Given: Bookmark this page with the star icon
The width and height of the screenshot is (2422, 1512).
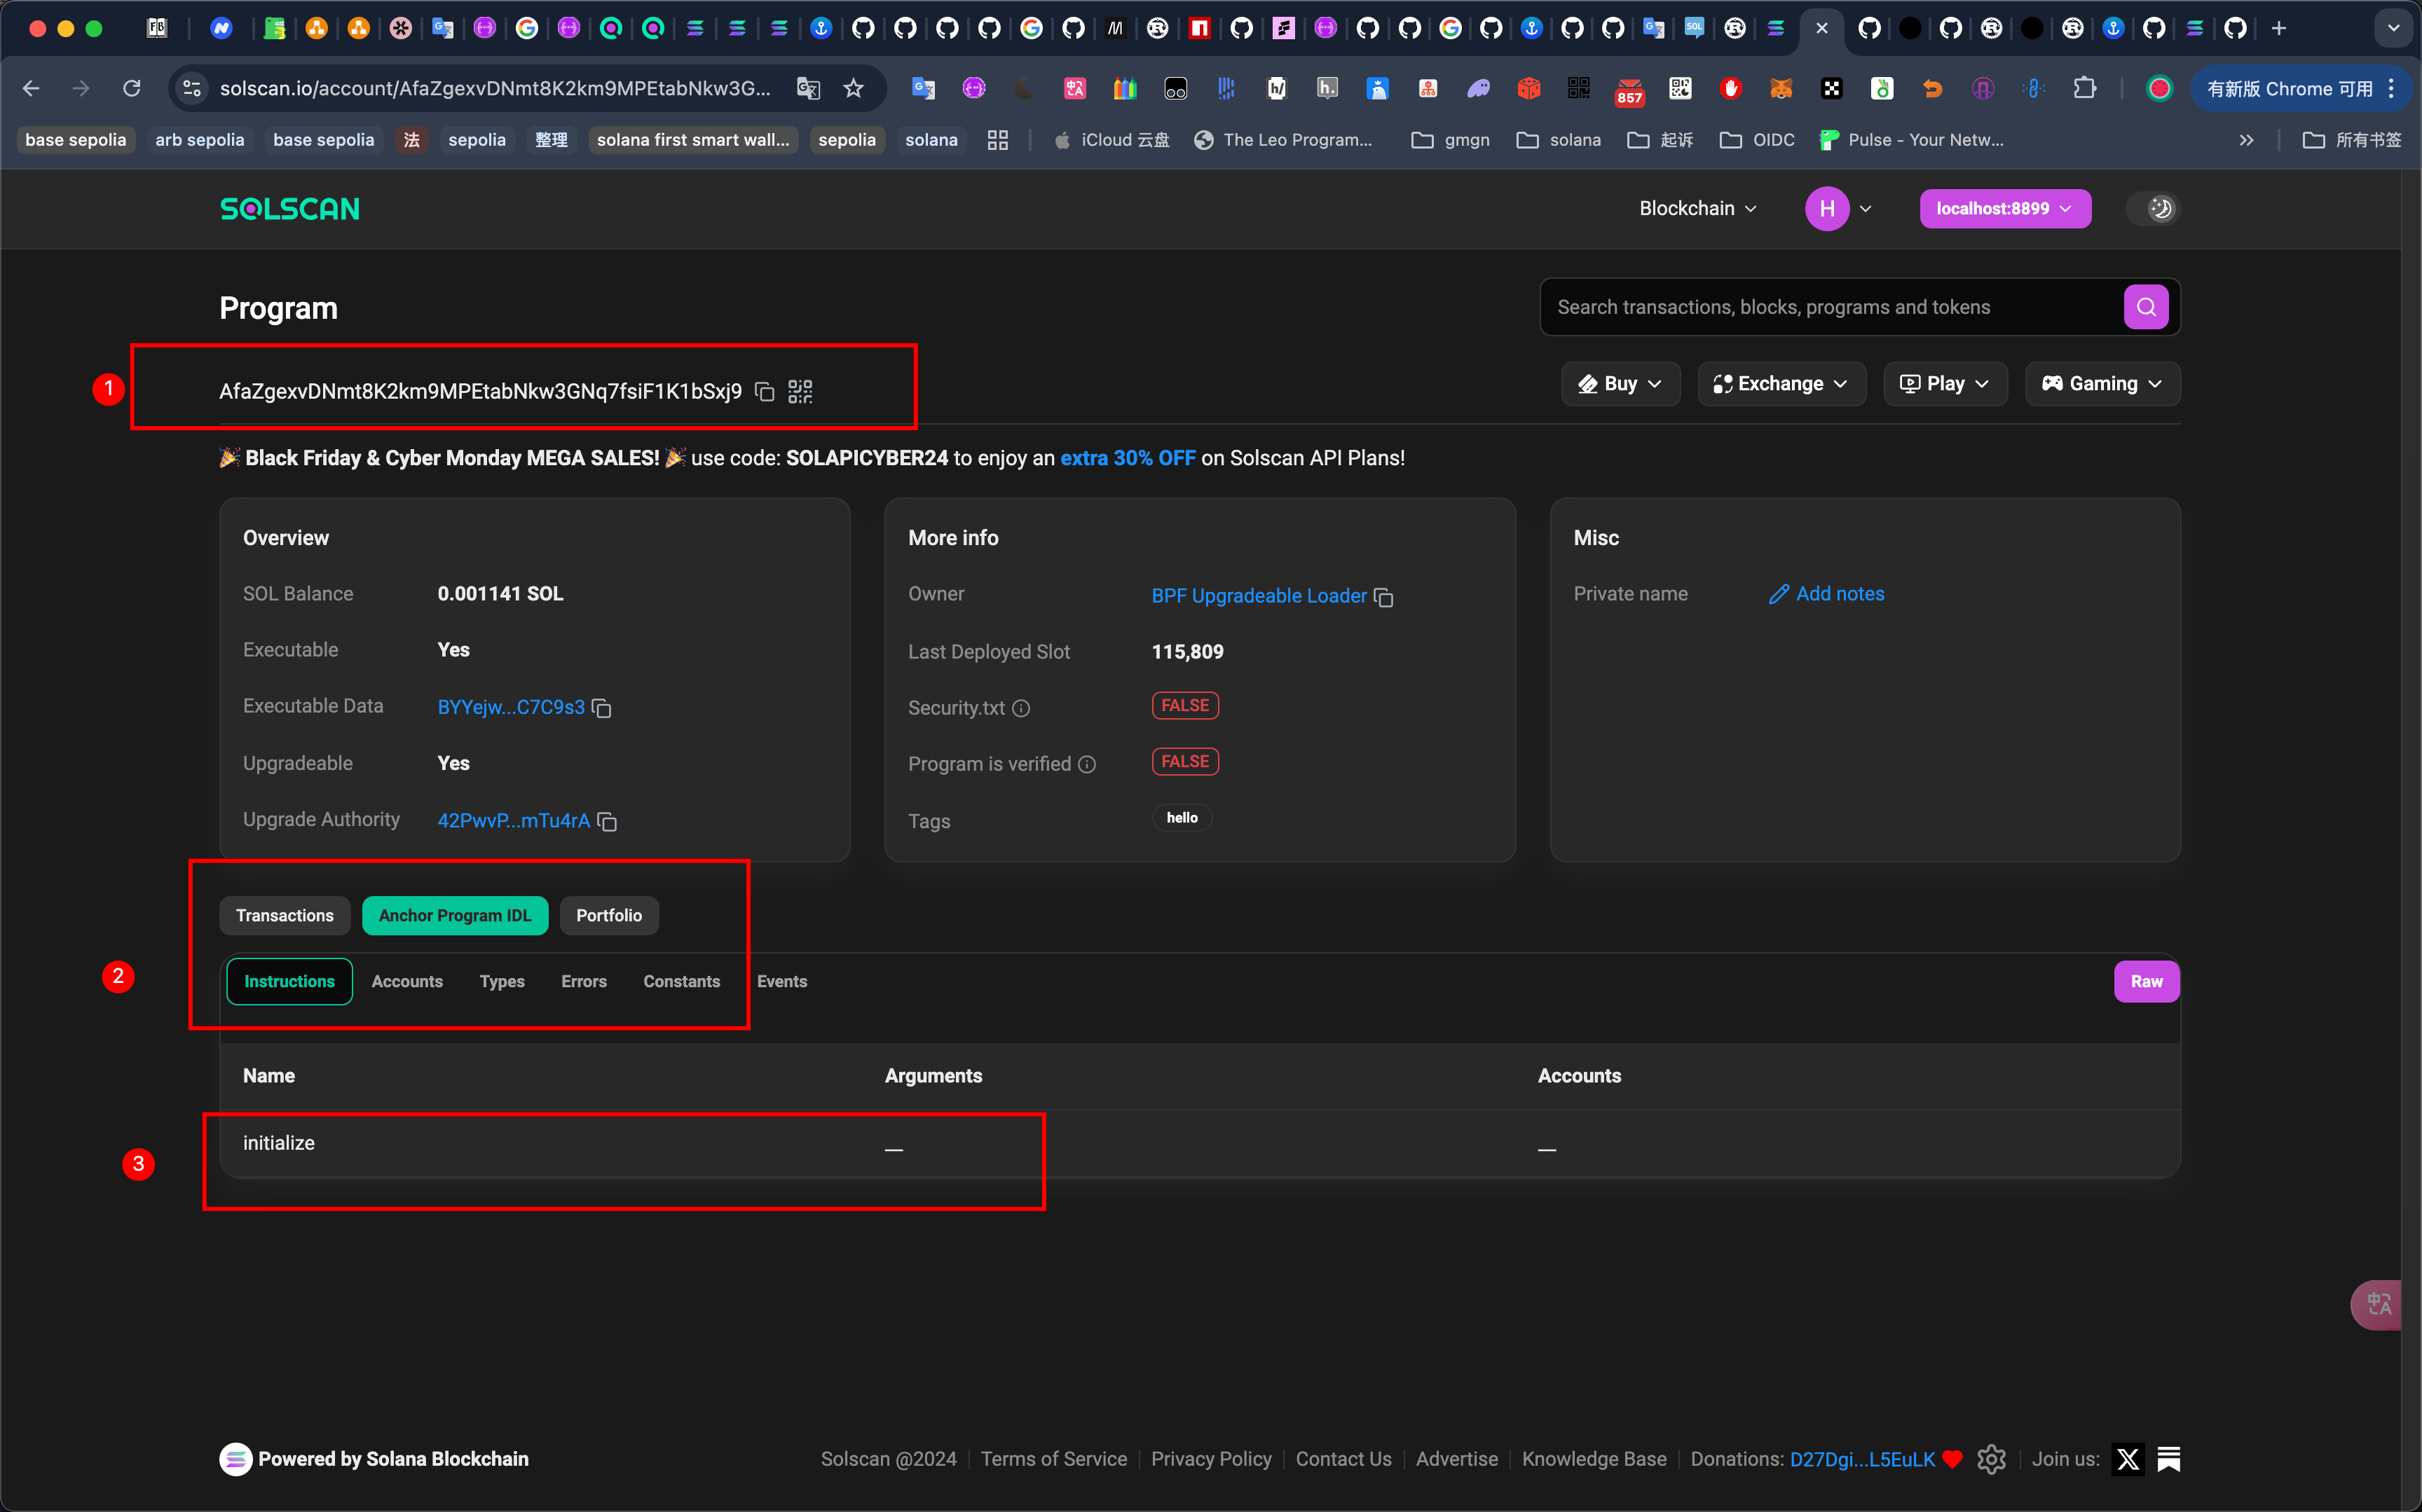Looking at the screenshot, I should coord(853,89).
